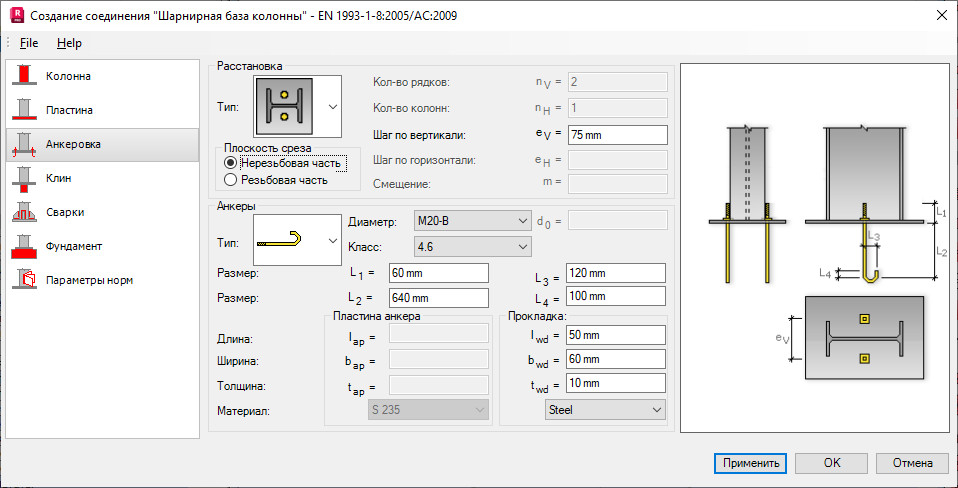958x488 pixels.
Task: Open the Сварки section icon
Action: [24, 213]
